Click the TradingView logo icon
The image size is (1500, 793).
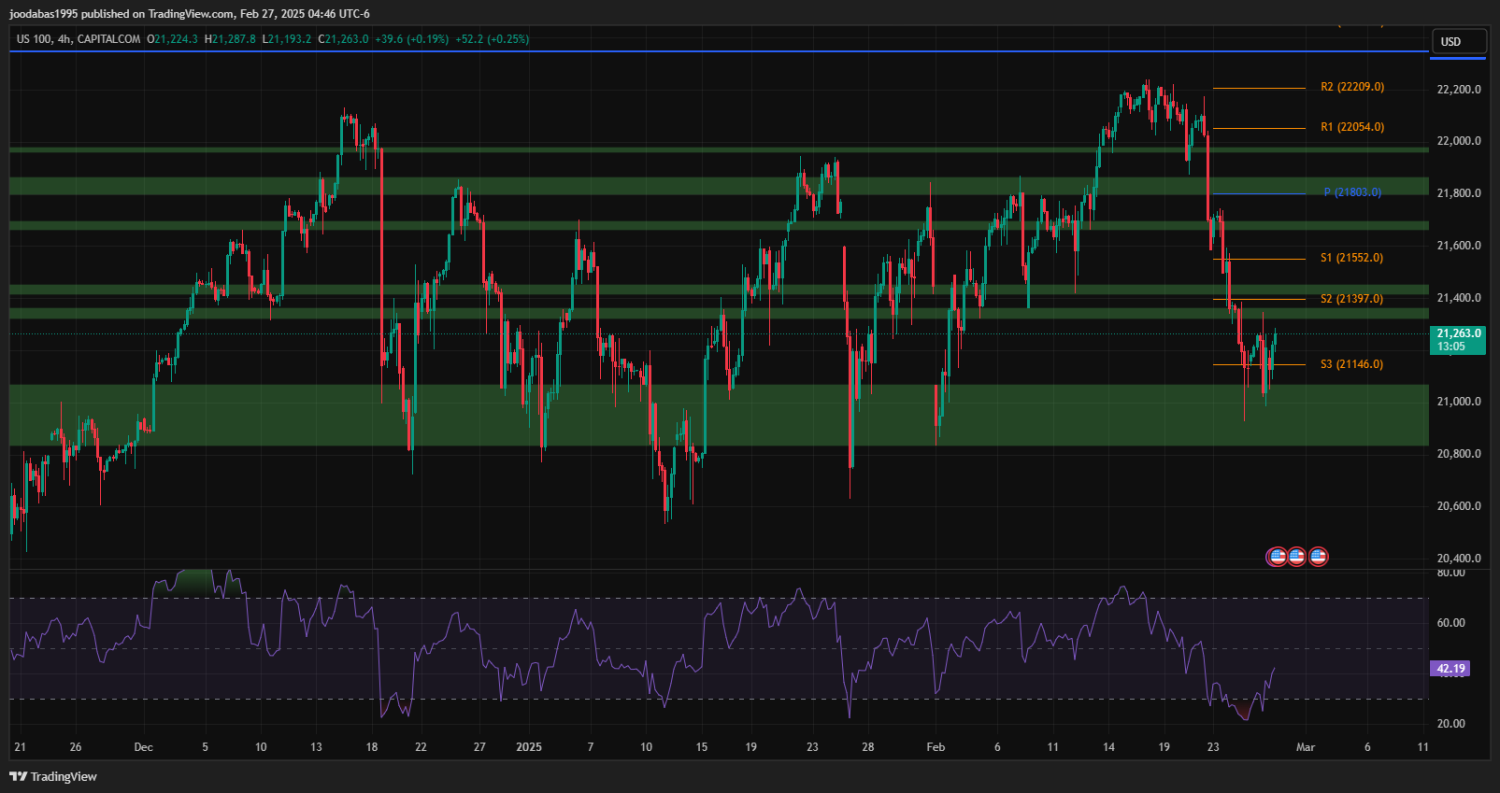[18, 777]
